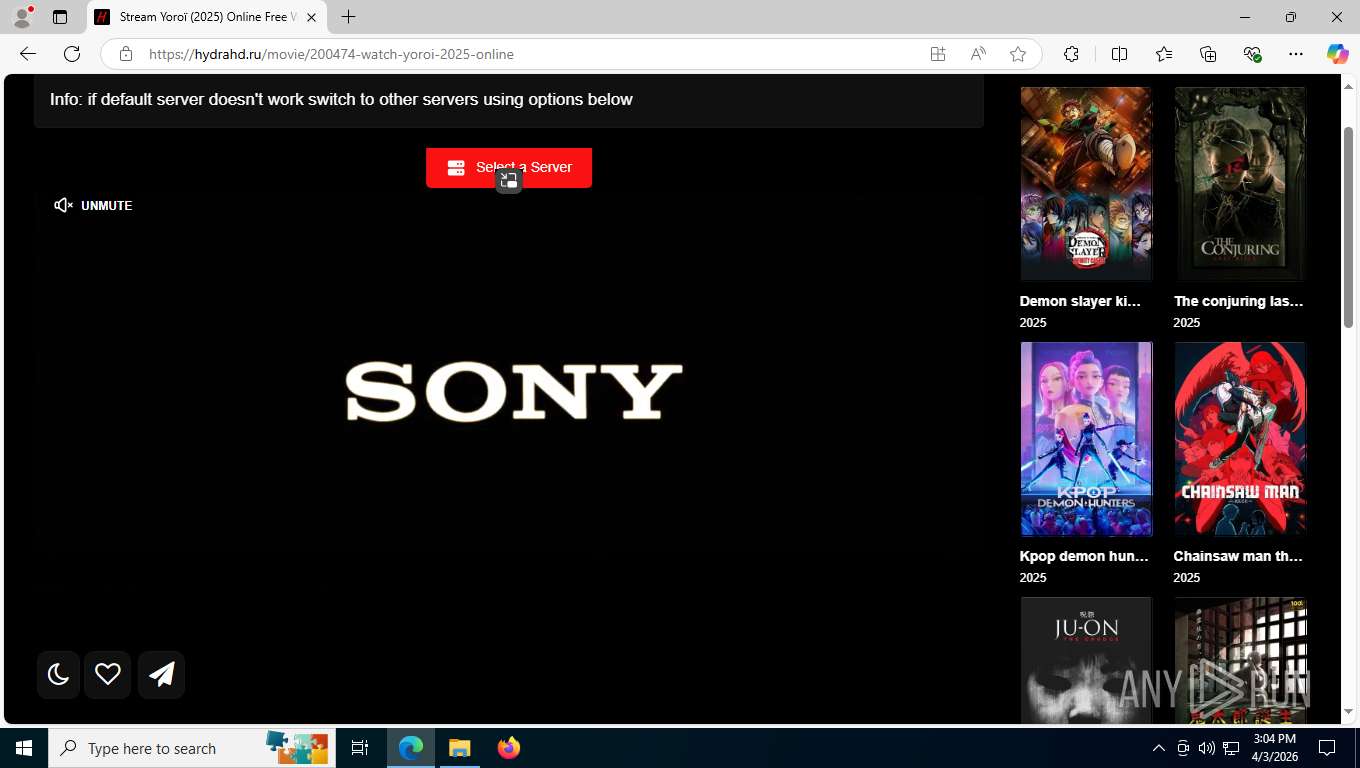Open File Explorer from taskbar

pos(459,748)
